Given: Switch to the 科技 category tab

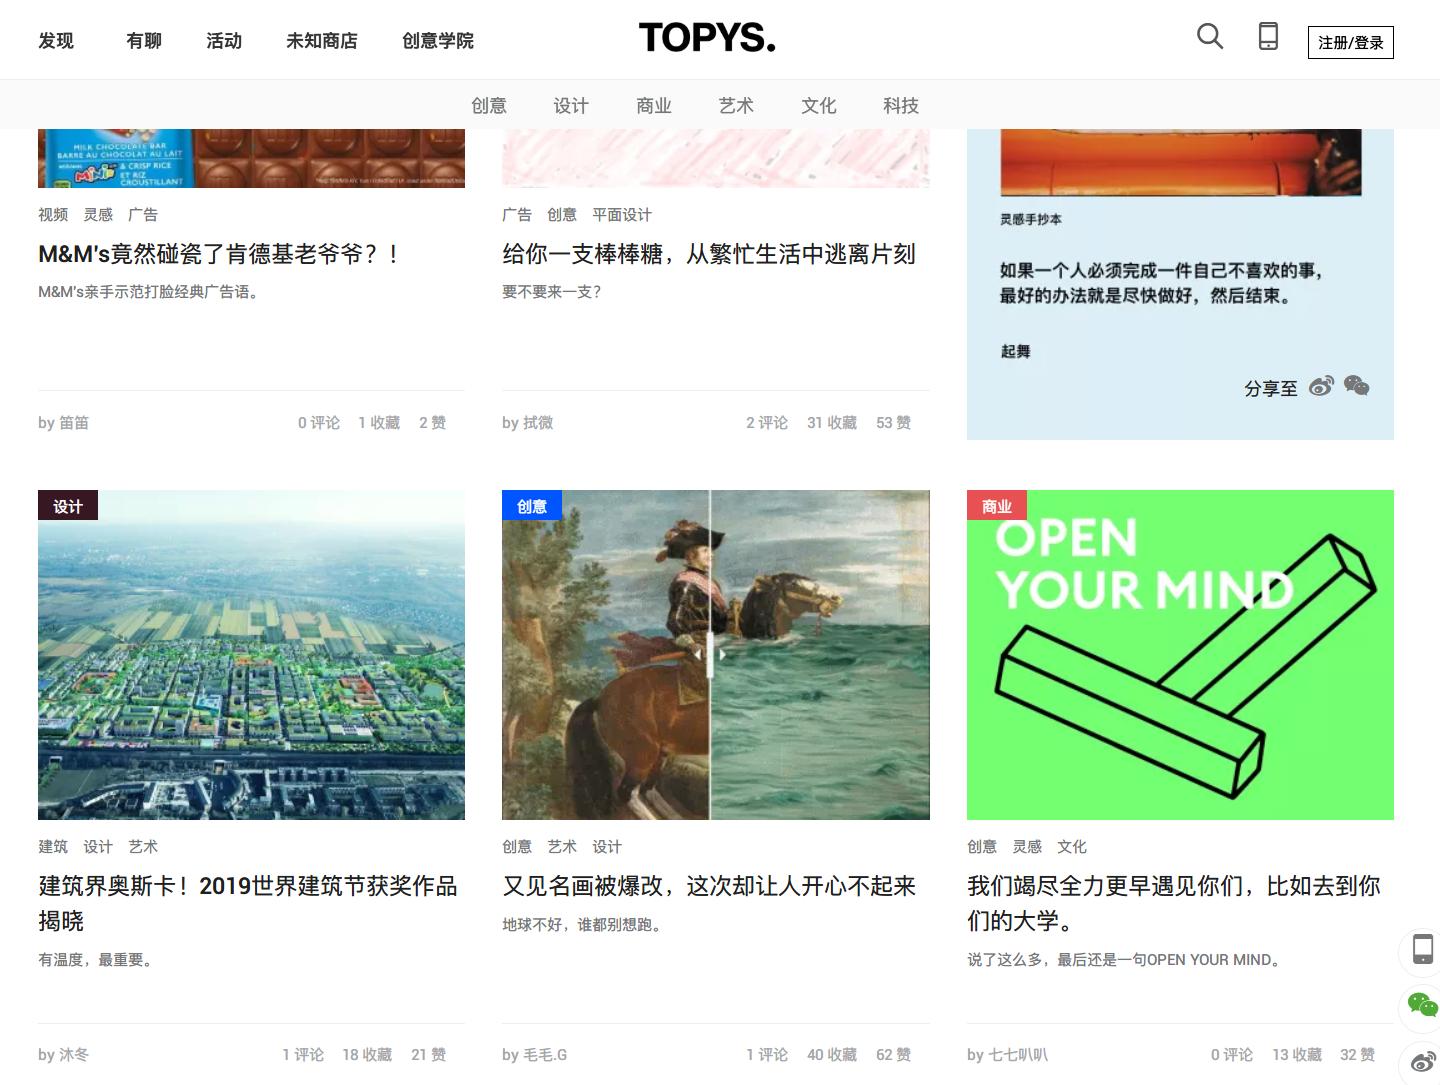Looking at the screenshot, I should pos(900,105).
